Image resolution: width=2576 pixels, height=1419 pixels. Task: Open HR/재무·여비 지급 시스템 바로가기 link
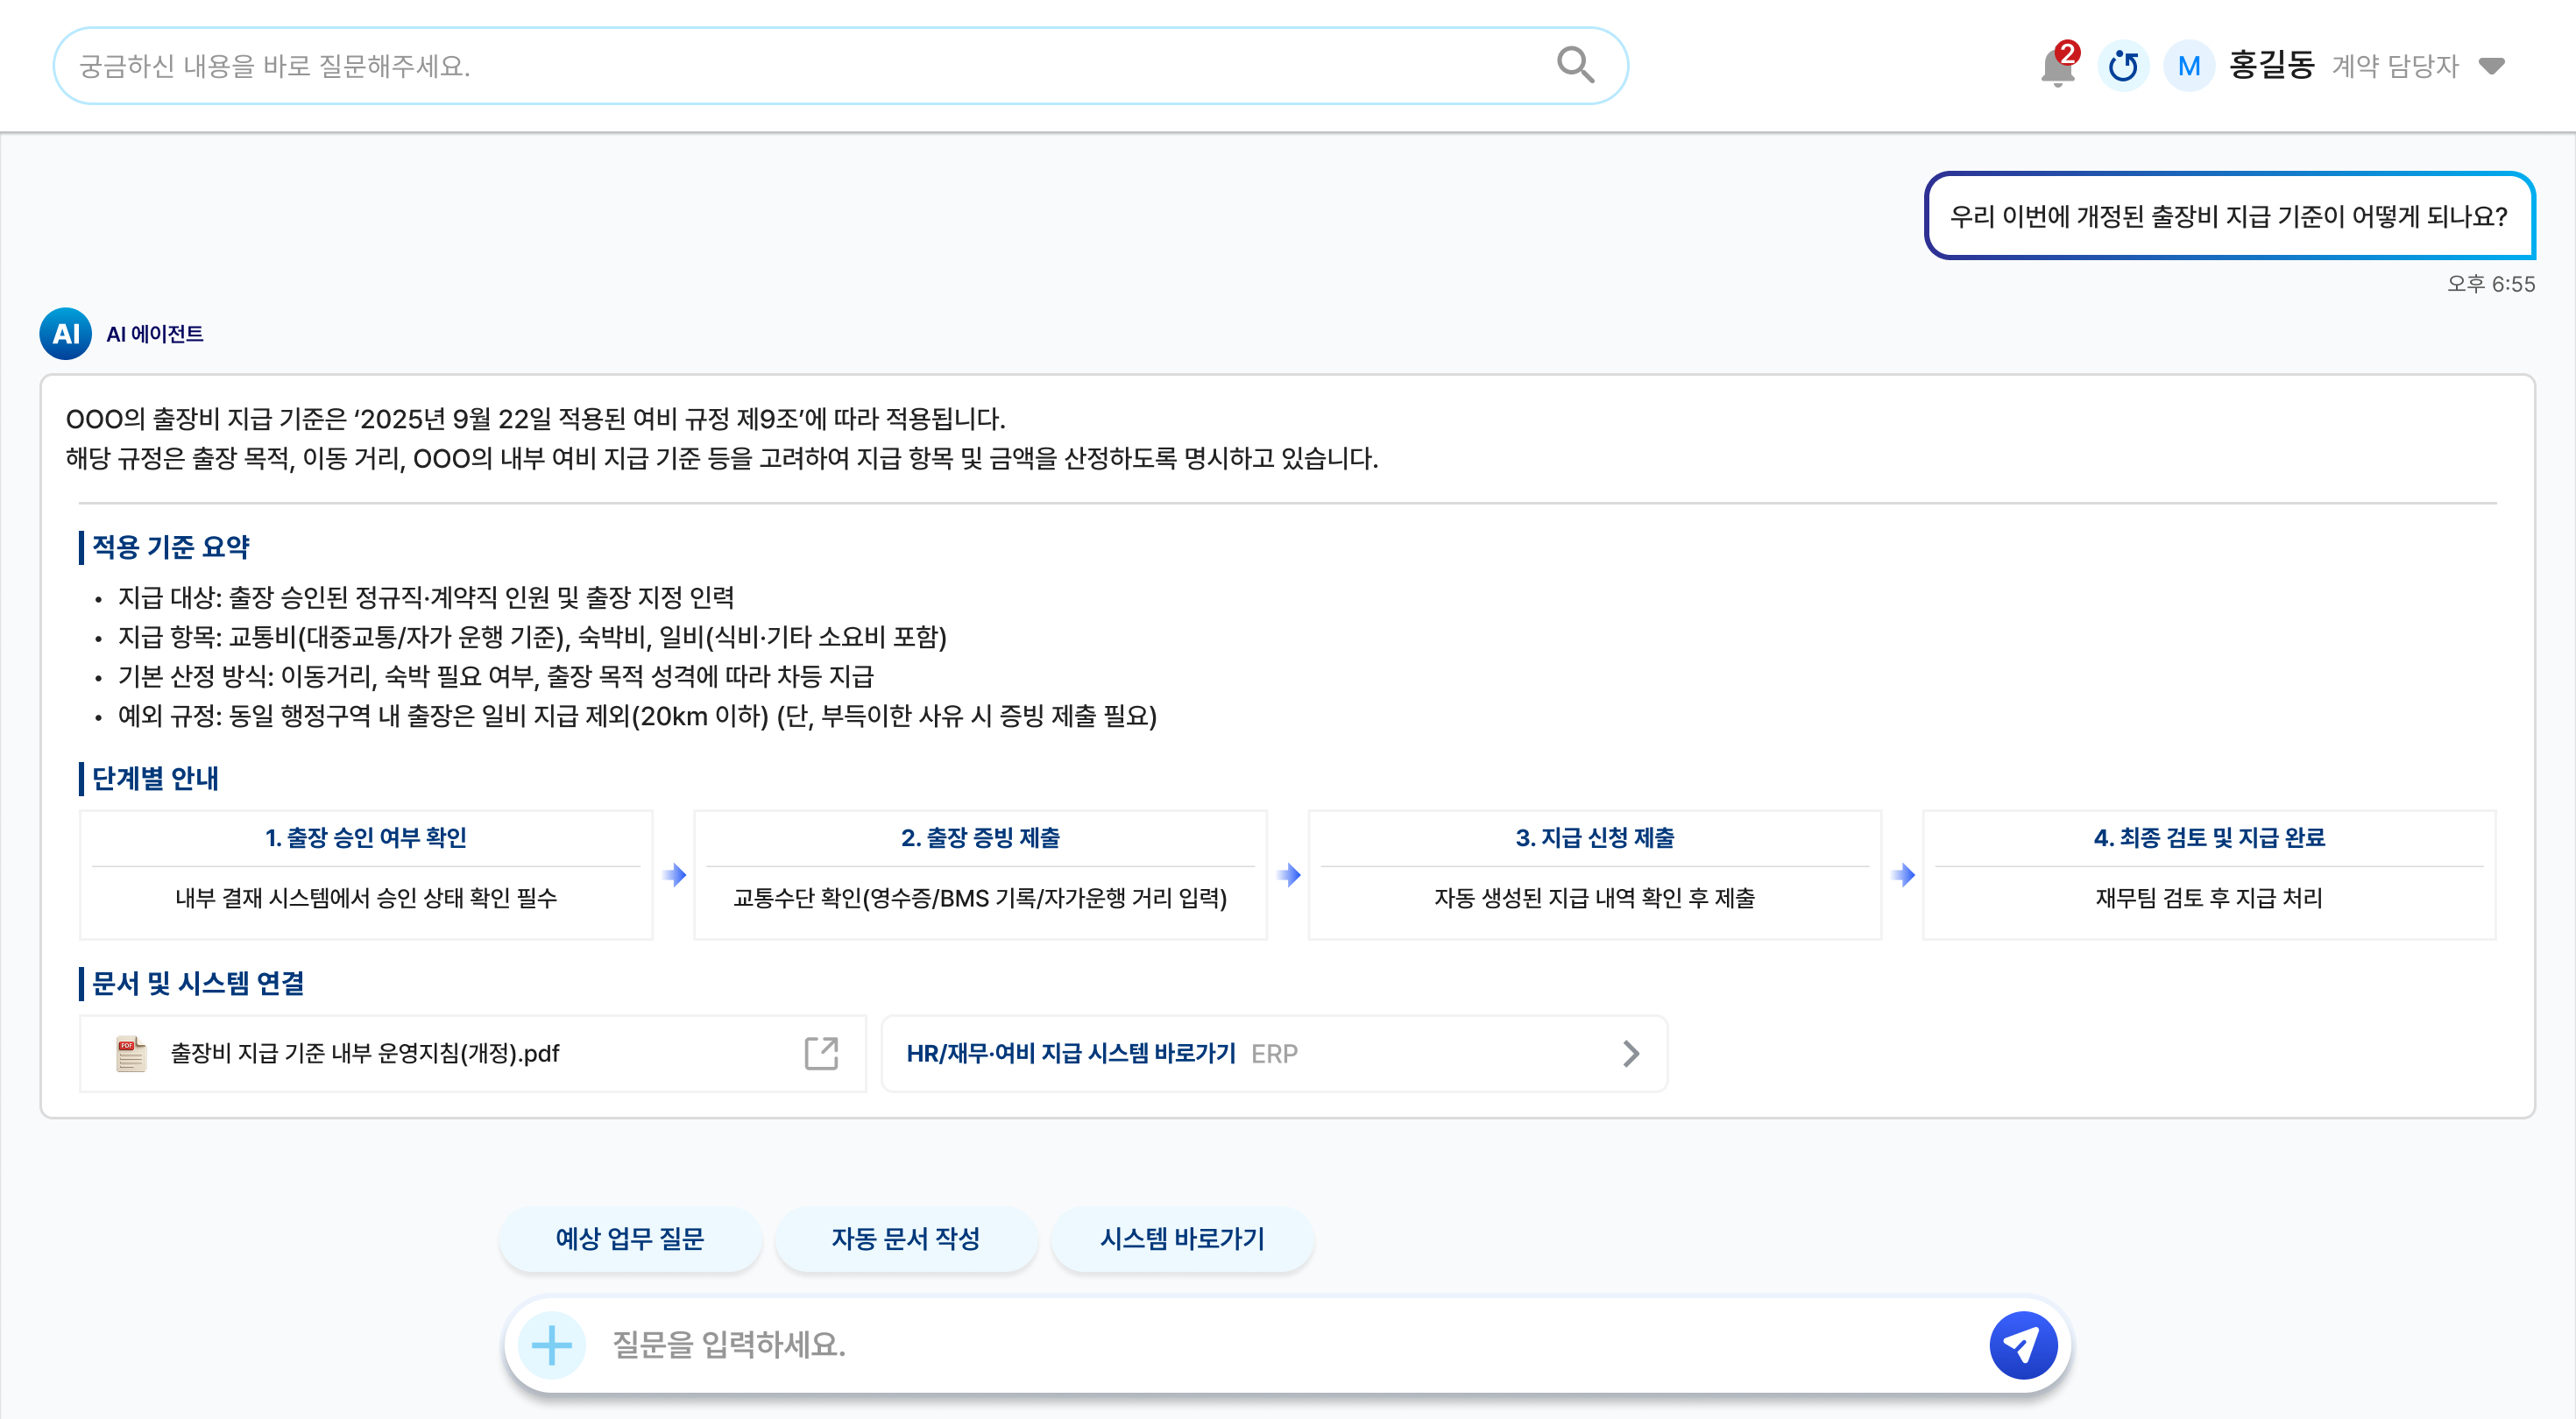pyautogui.click(x=1274, y=1053)
